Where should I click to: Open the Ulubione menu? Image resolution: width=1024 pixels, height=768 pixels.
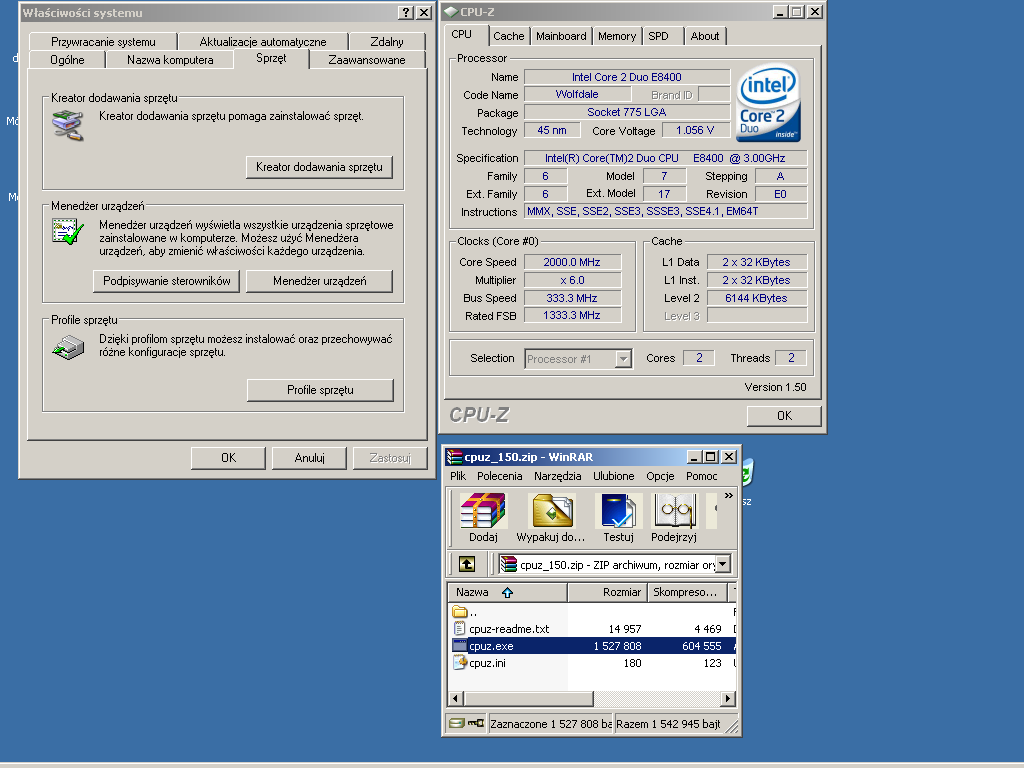coord(613,476)
